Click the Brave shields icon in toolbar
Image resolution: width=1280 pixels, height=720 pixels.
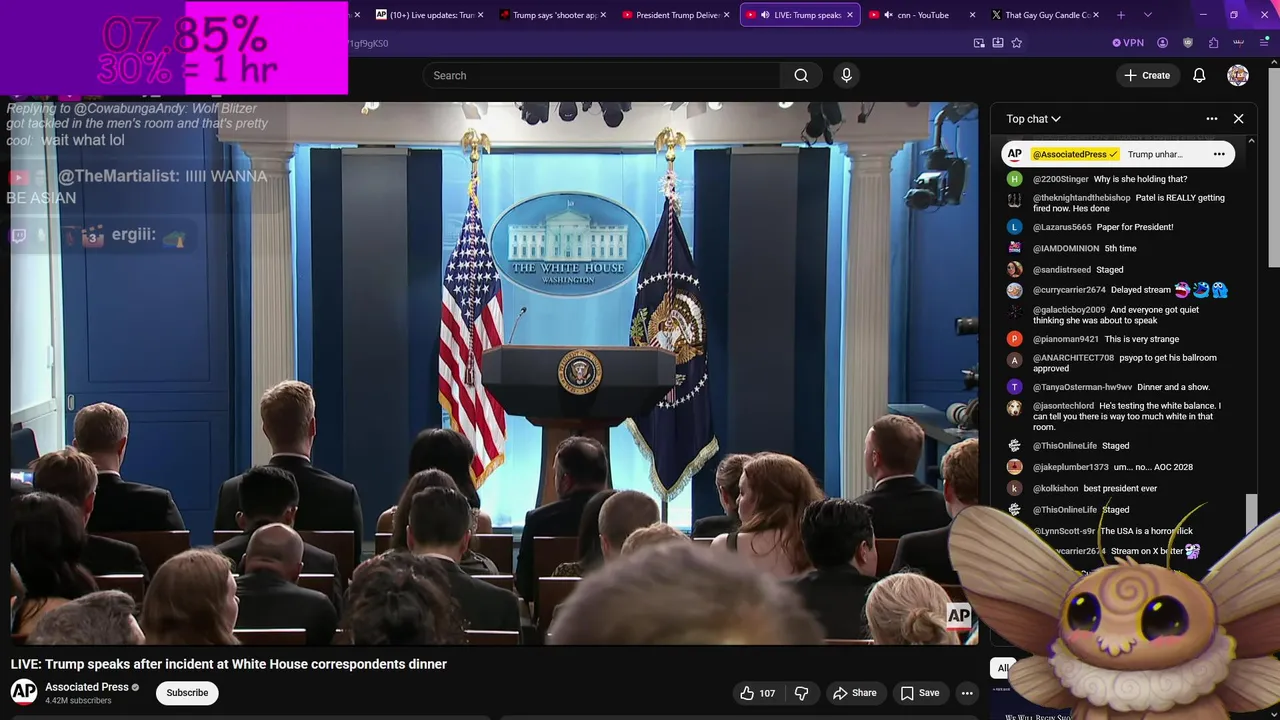coord(1188,43)
